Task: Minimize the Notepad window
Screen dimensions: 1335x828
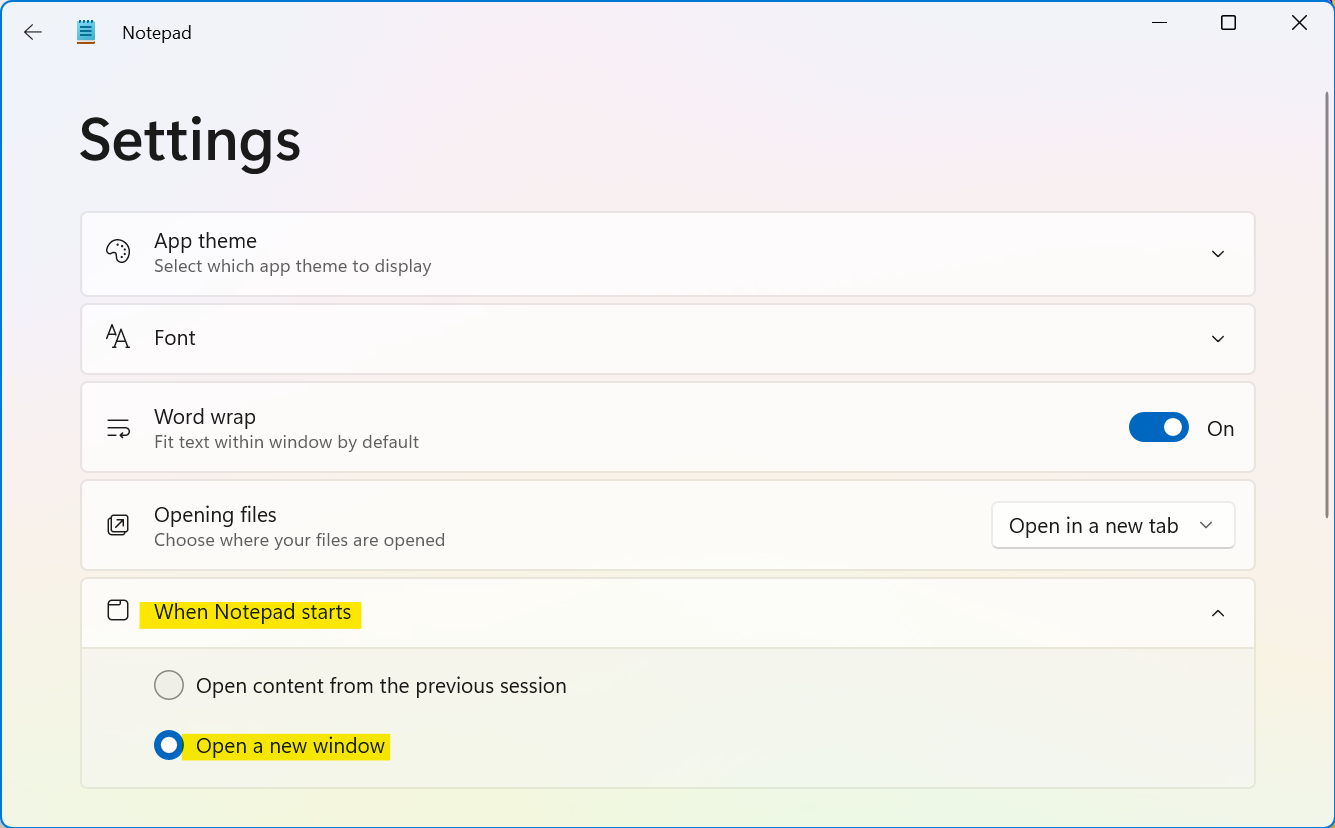Action: coord(1159,23)
